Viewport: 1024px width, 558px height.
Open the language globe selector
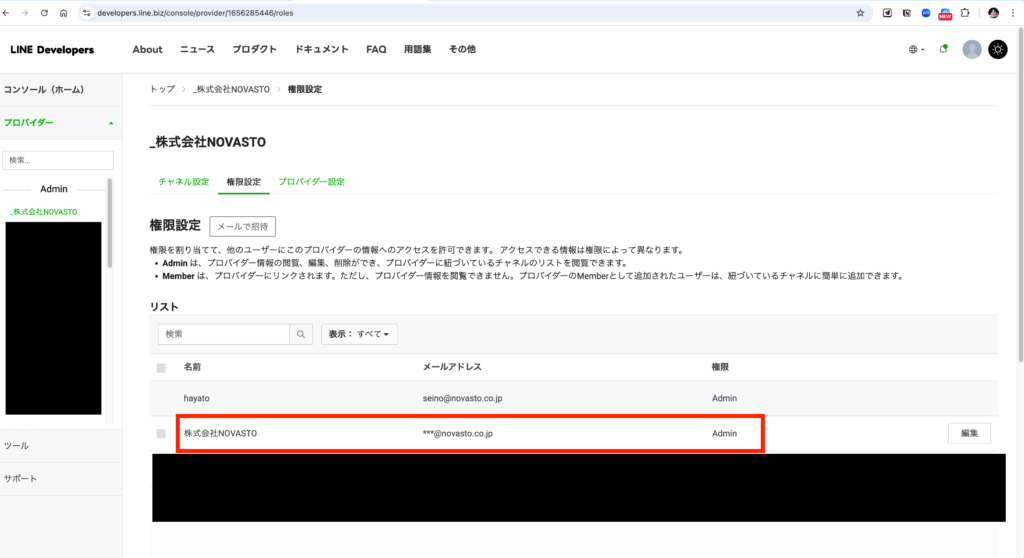(x=915, y=49)
